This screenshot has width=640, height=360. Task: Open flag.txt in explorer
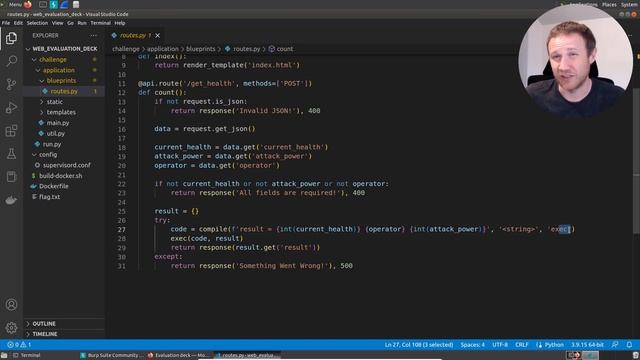tap(49, 197)
